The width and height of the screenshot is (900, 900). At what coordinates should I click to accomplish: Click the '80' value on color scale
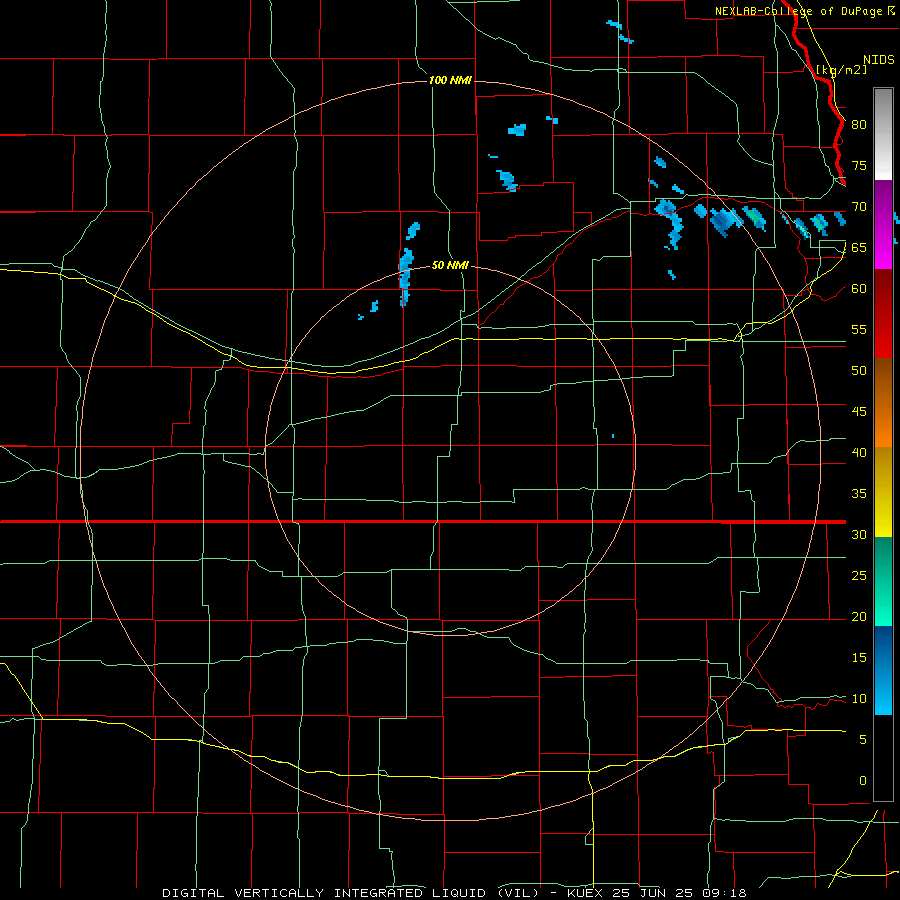tap(859, 125)
